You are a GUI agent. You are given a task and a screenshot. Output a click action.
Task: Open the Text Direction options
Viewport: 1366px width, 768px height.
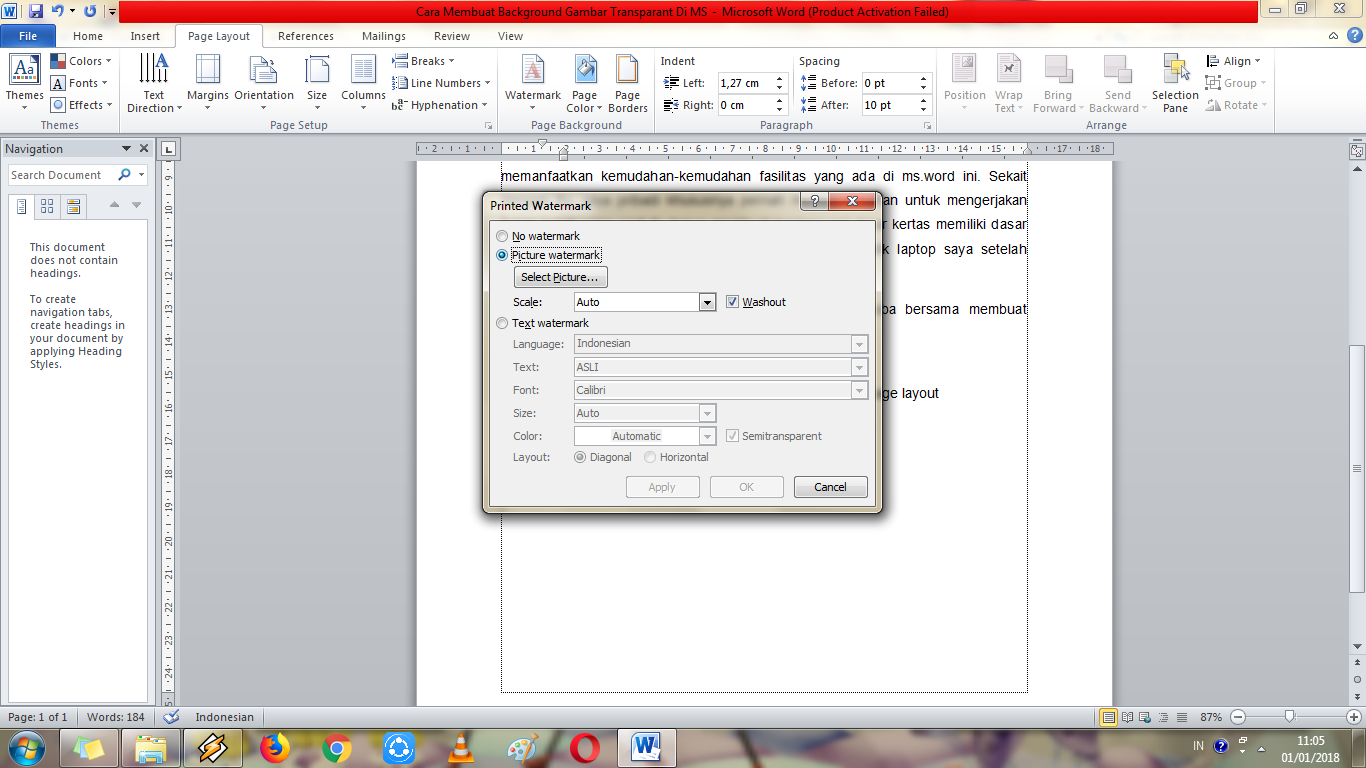(x=154, y=83)
